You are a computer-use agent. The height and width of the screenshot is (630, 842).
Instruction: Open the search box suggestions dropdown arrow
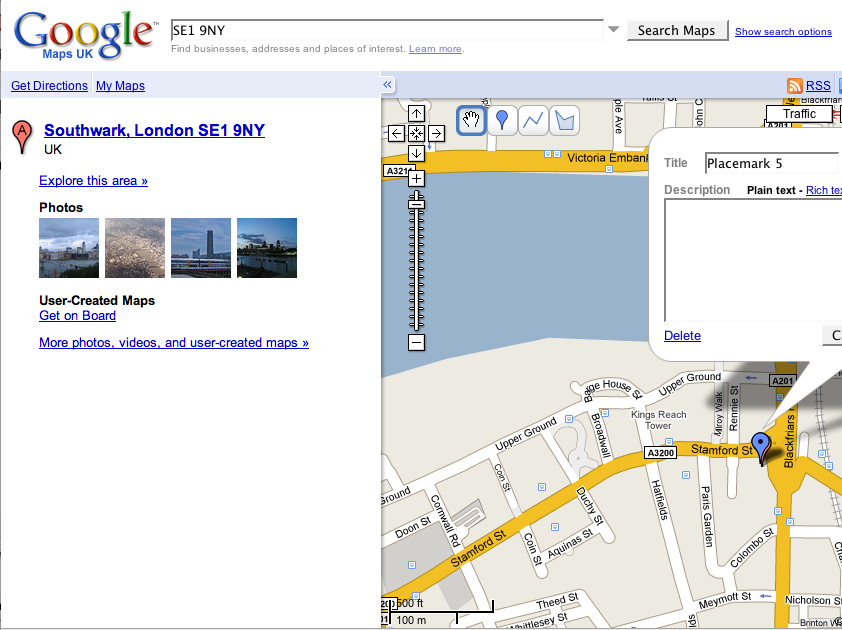click(614, 30)
